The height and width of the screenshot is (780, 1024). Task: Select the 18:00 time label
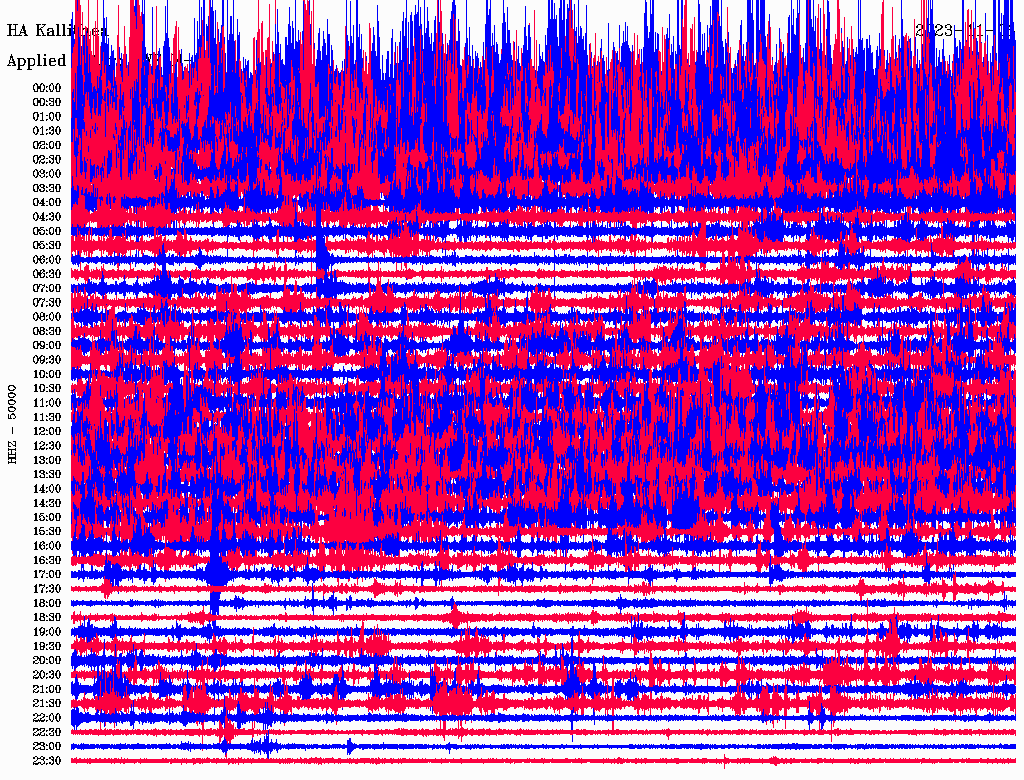[x=47, y=604]
